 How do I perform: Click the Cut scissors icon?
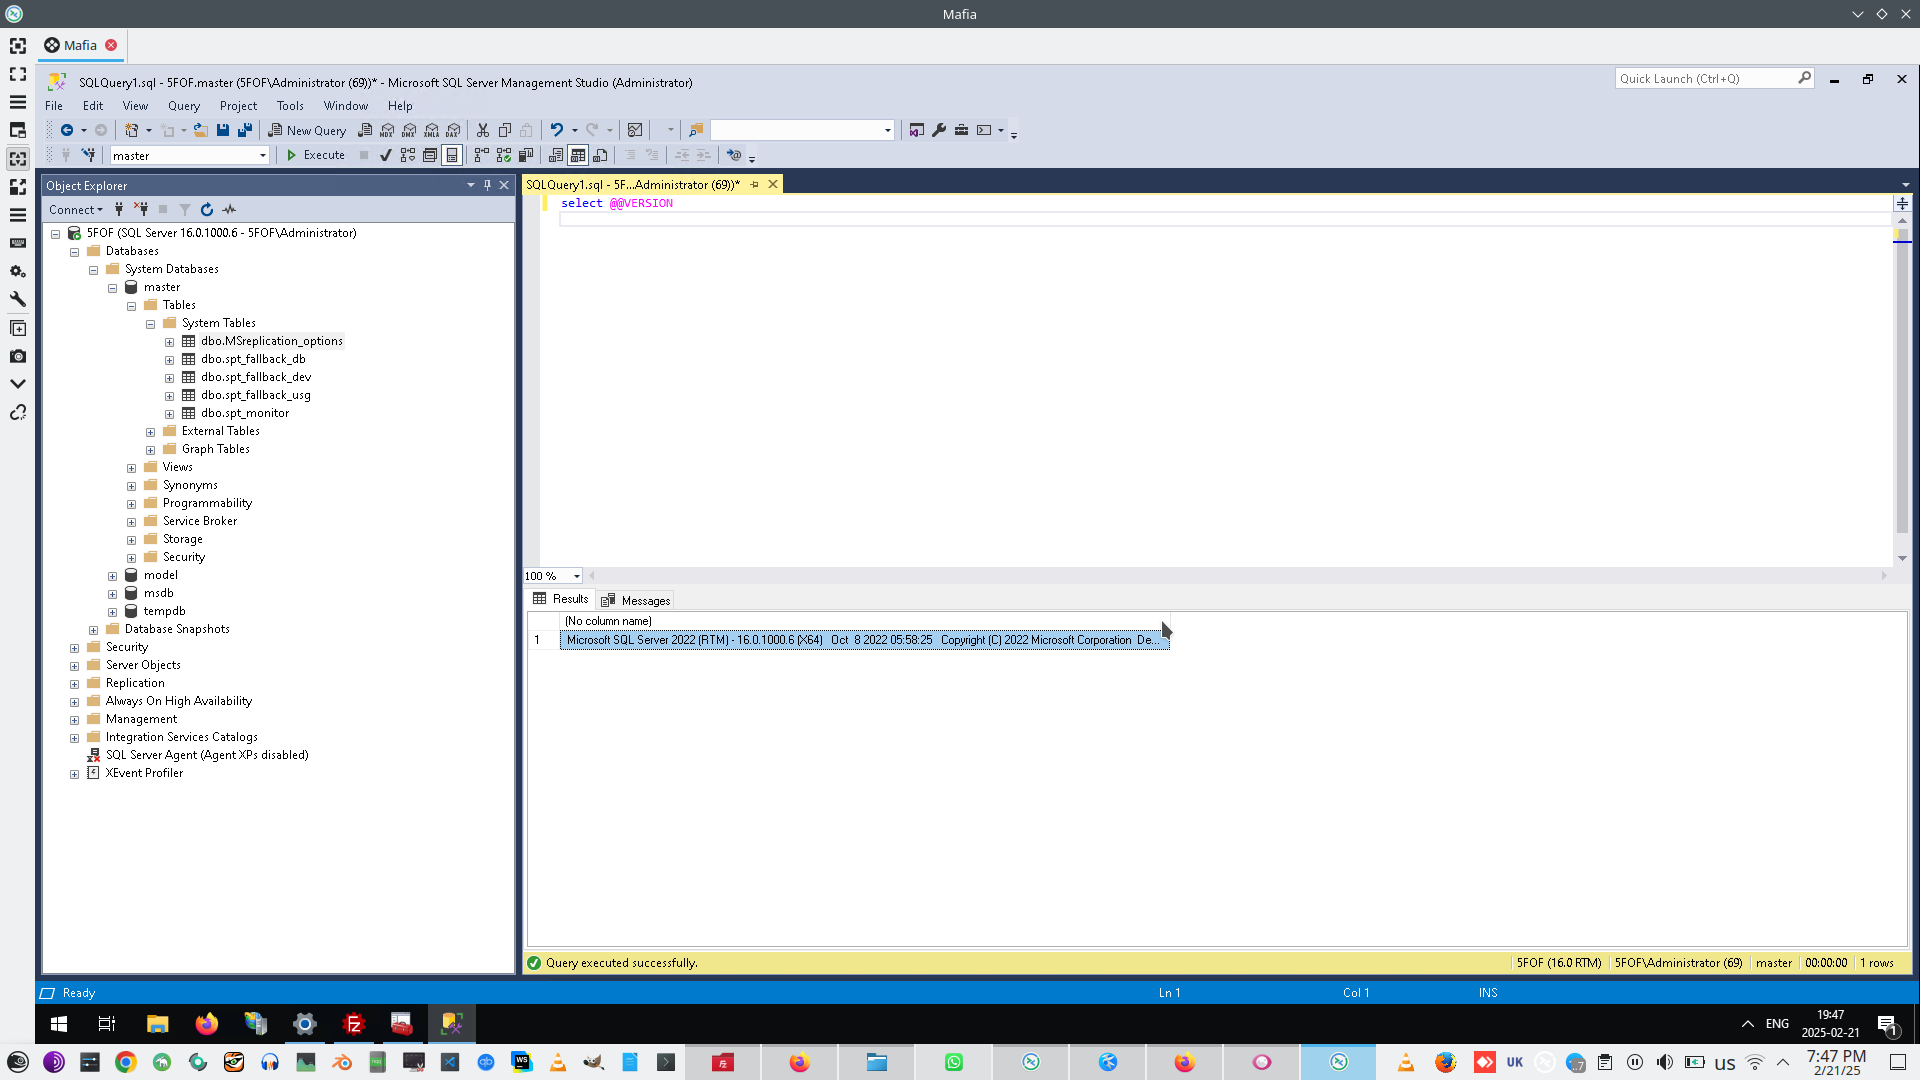pos(483,130)
